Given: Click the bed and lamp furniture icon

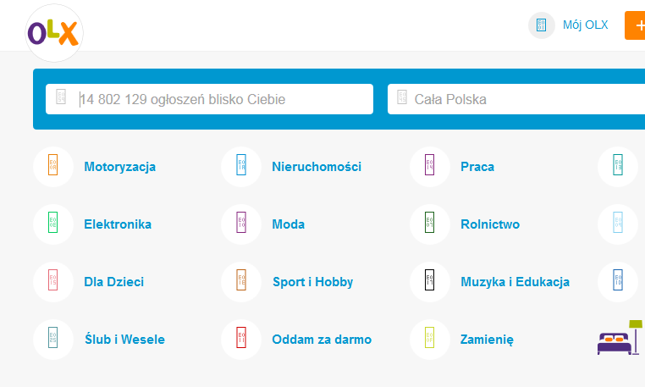Looking at the screenshot, I should [619, 338].
